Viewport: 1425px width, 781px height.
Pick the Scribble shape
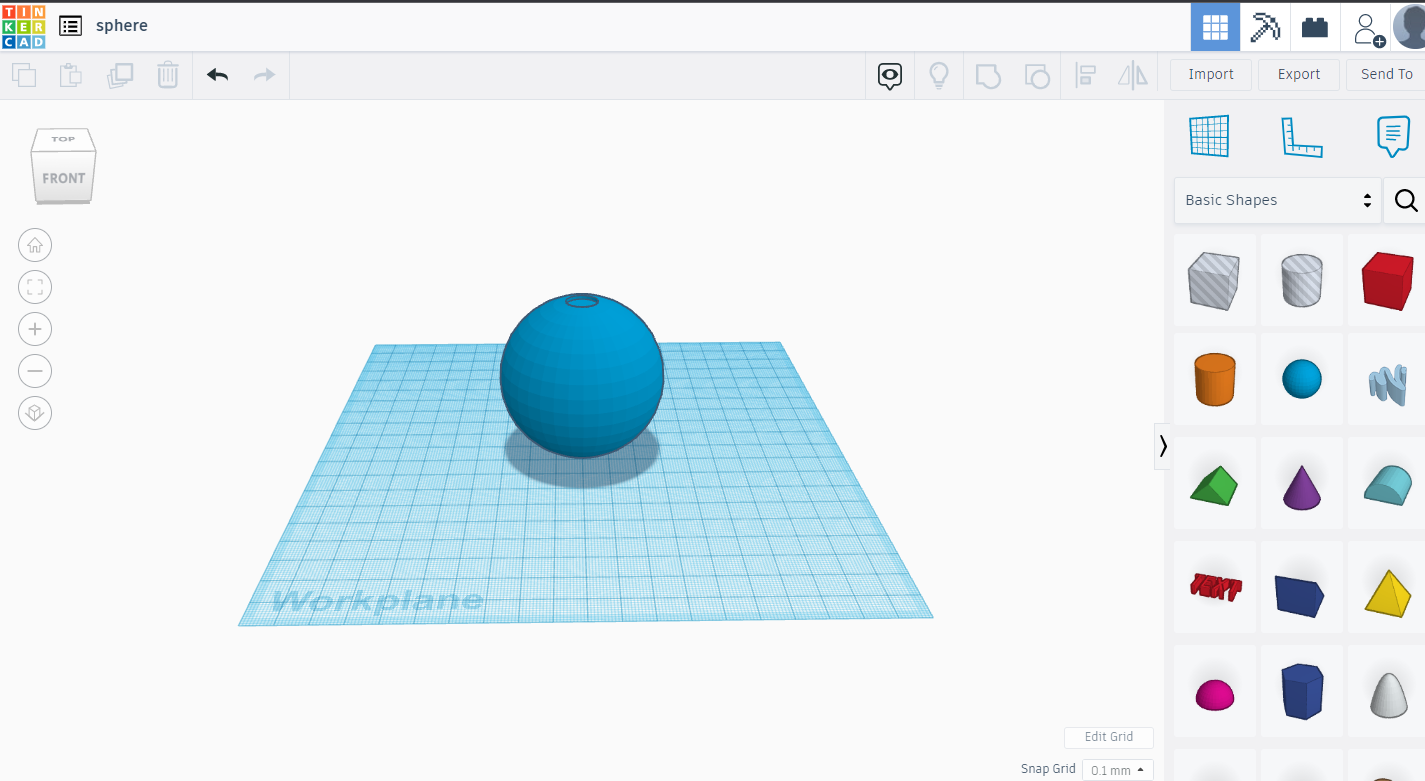click(x=1387, y=383)
